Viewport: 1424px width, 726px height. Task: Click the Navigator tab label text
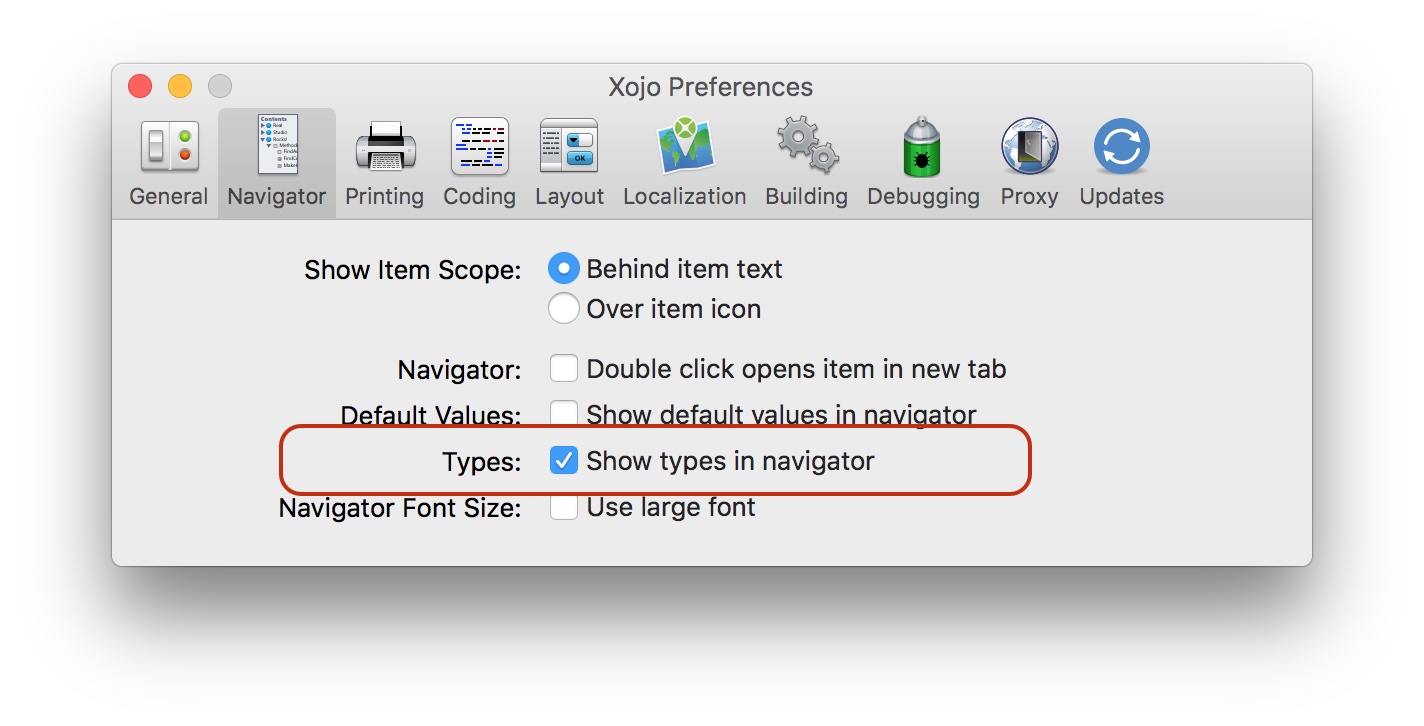click(277, 196)
